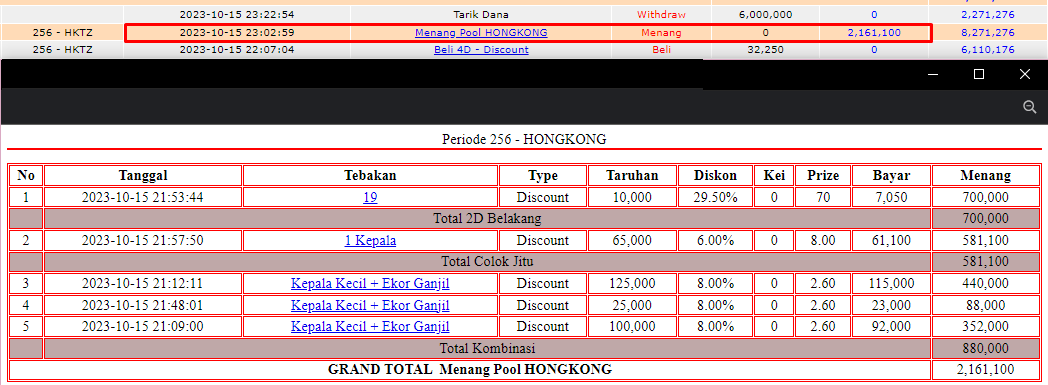The height and width of the screenshot is (385, 1048).
Task: Select the date 2023-10-15 21:48:01
Action: click(x=142, y=305)
